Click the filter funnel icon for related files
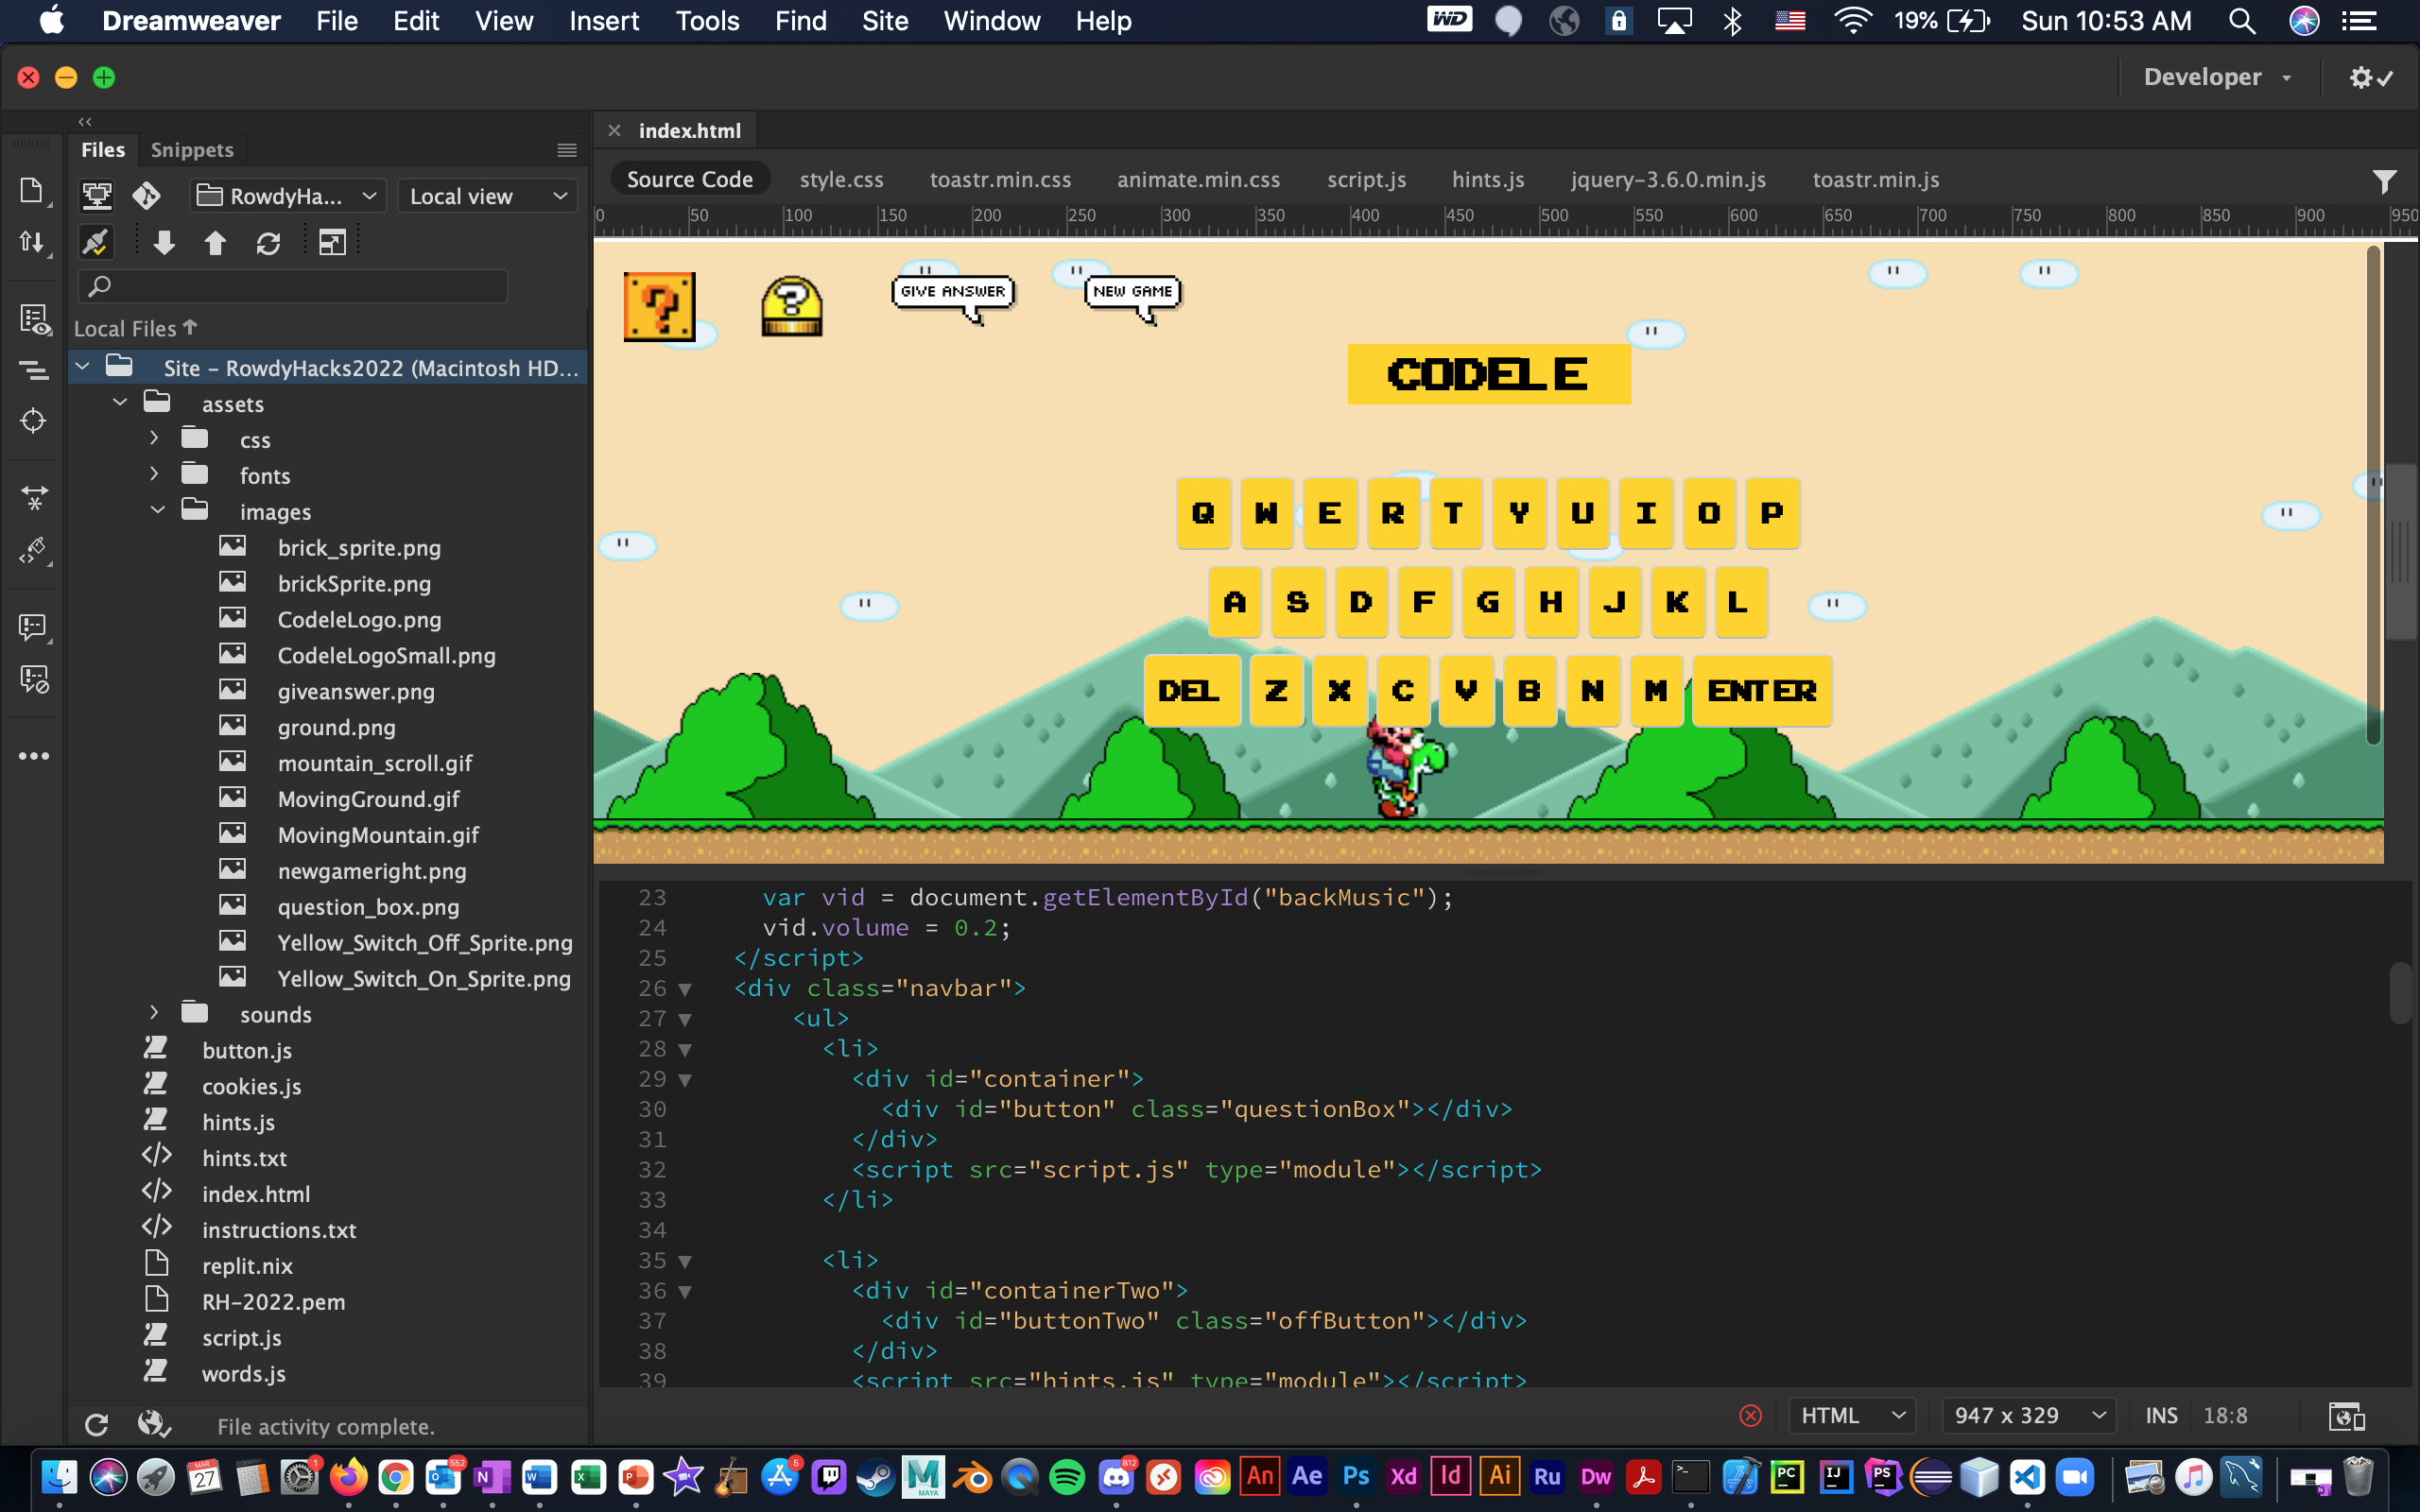This screenshot has width=2420, height=1512. point(2384,181)
